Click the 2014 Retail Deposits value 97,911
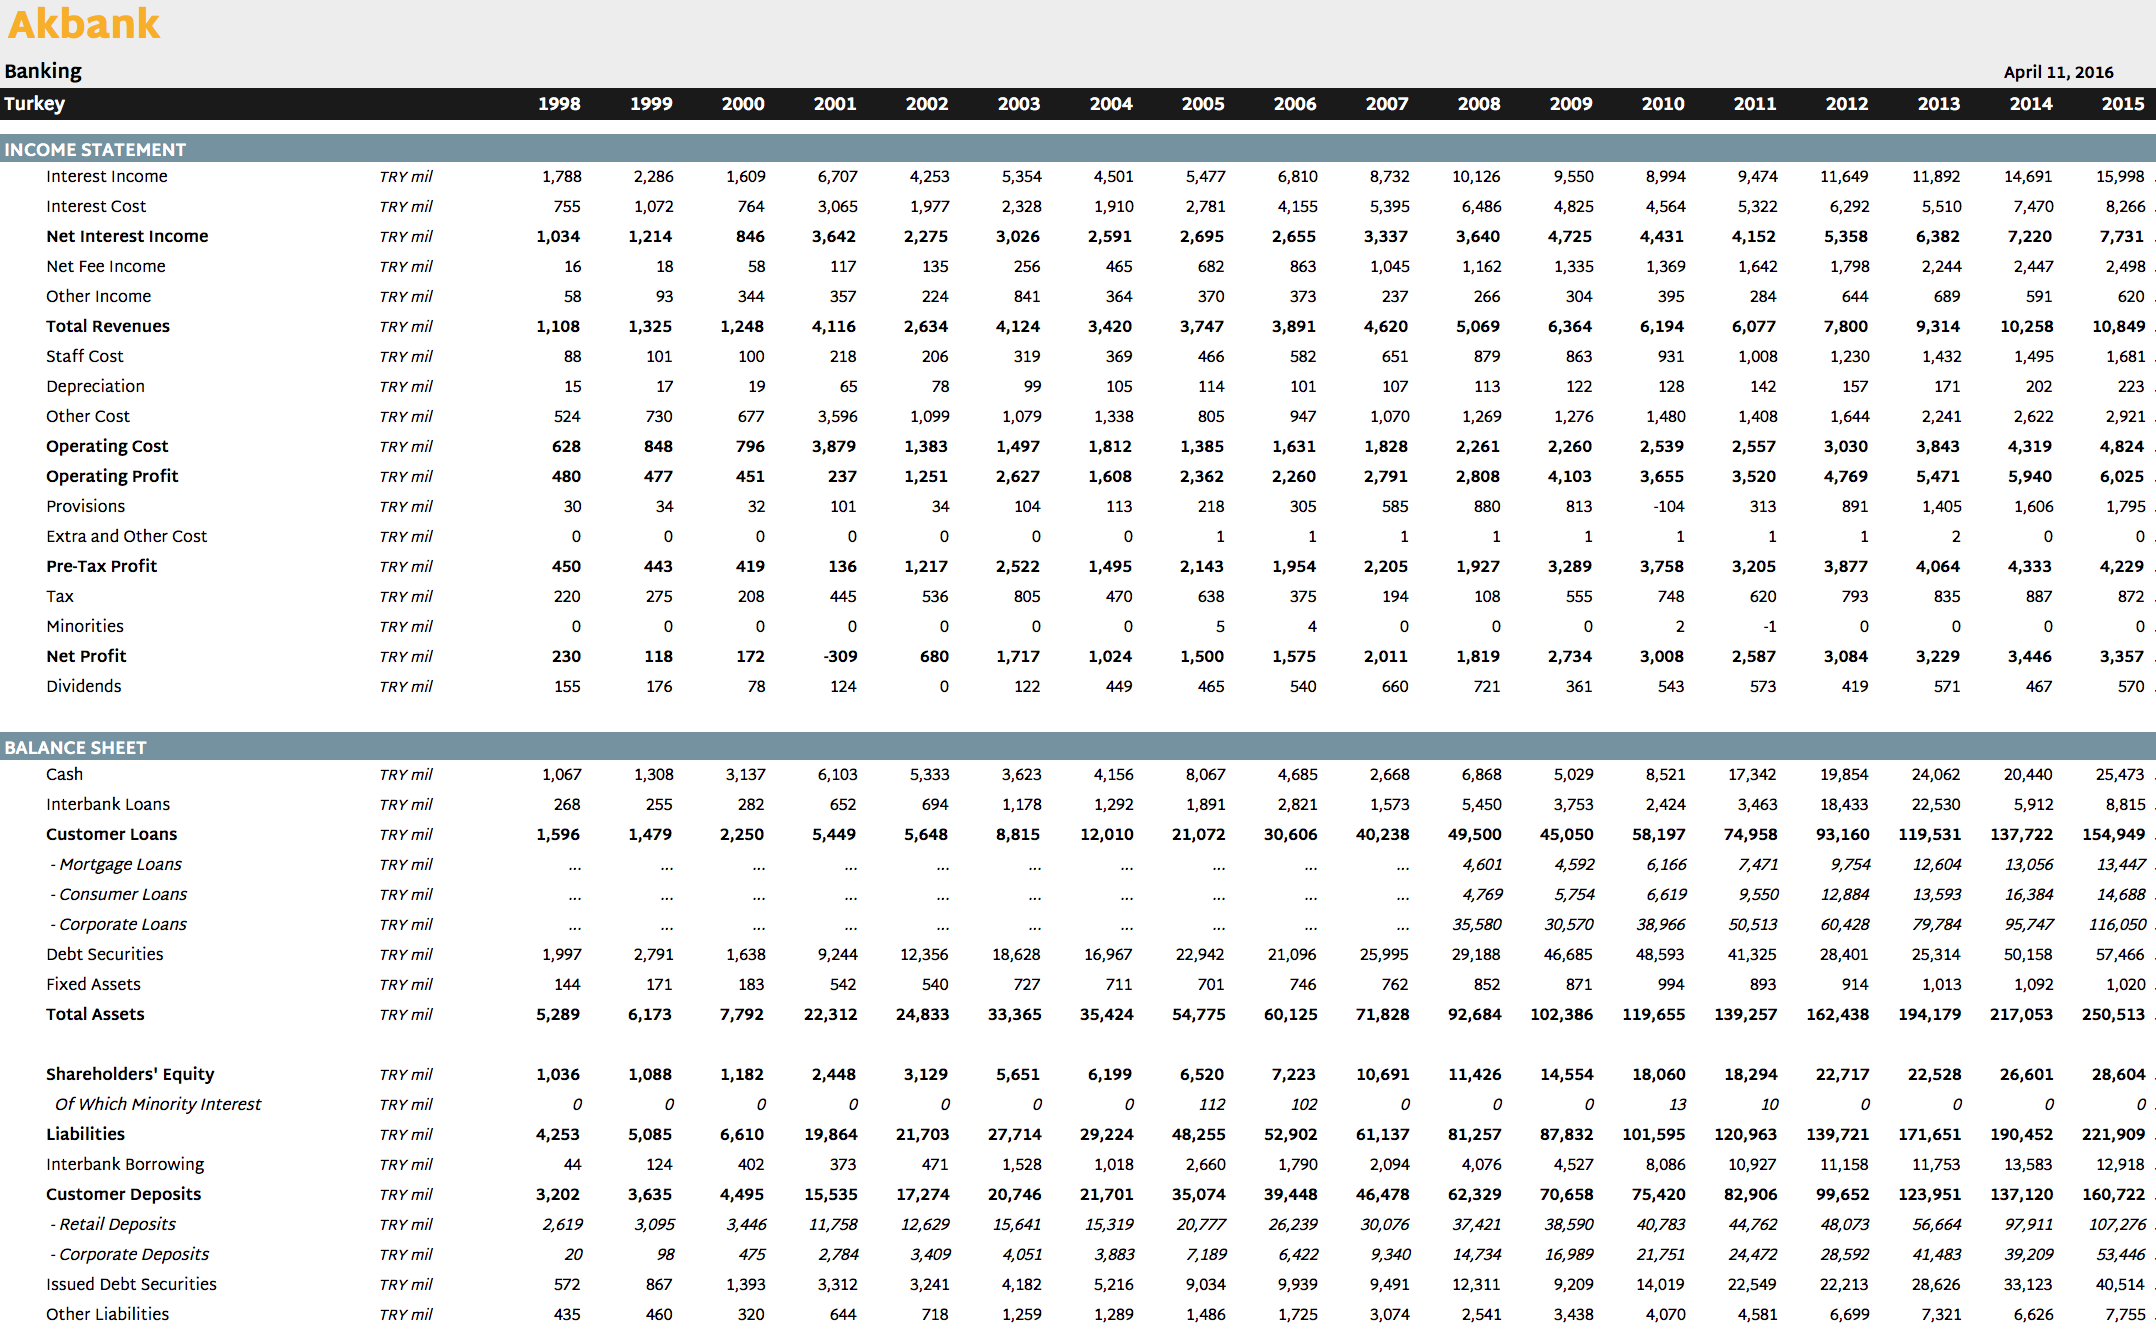The height and width of the screenshot is (1336, 2156). (2028, 1224)
